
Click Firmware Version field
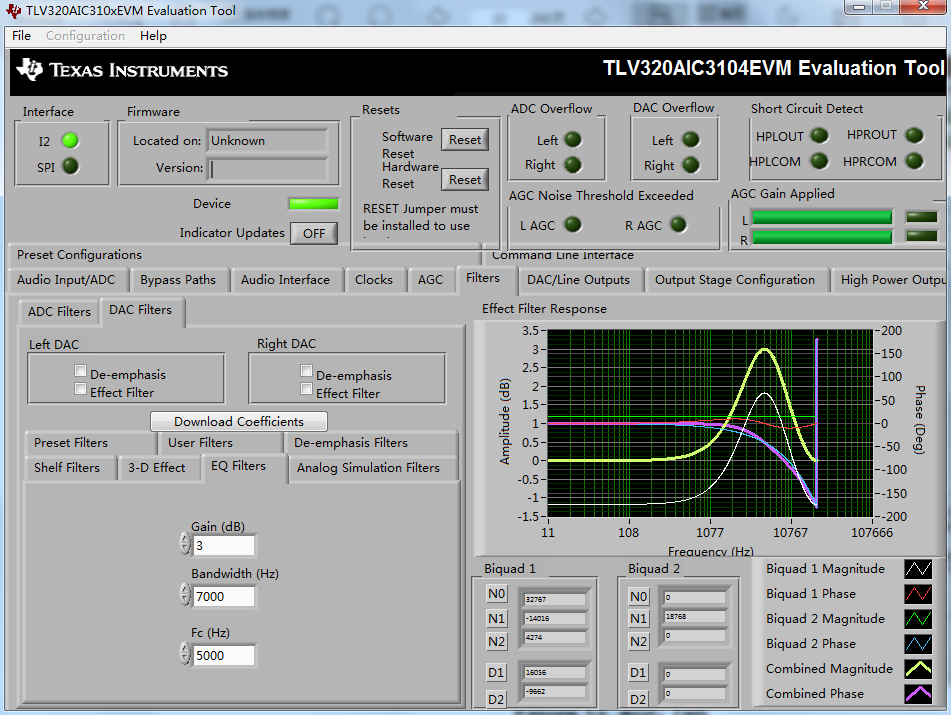(269, 168)
